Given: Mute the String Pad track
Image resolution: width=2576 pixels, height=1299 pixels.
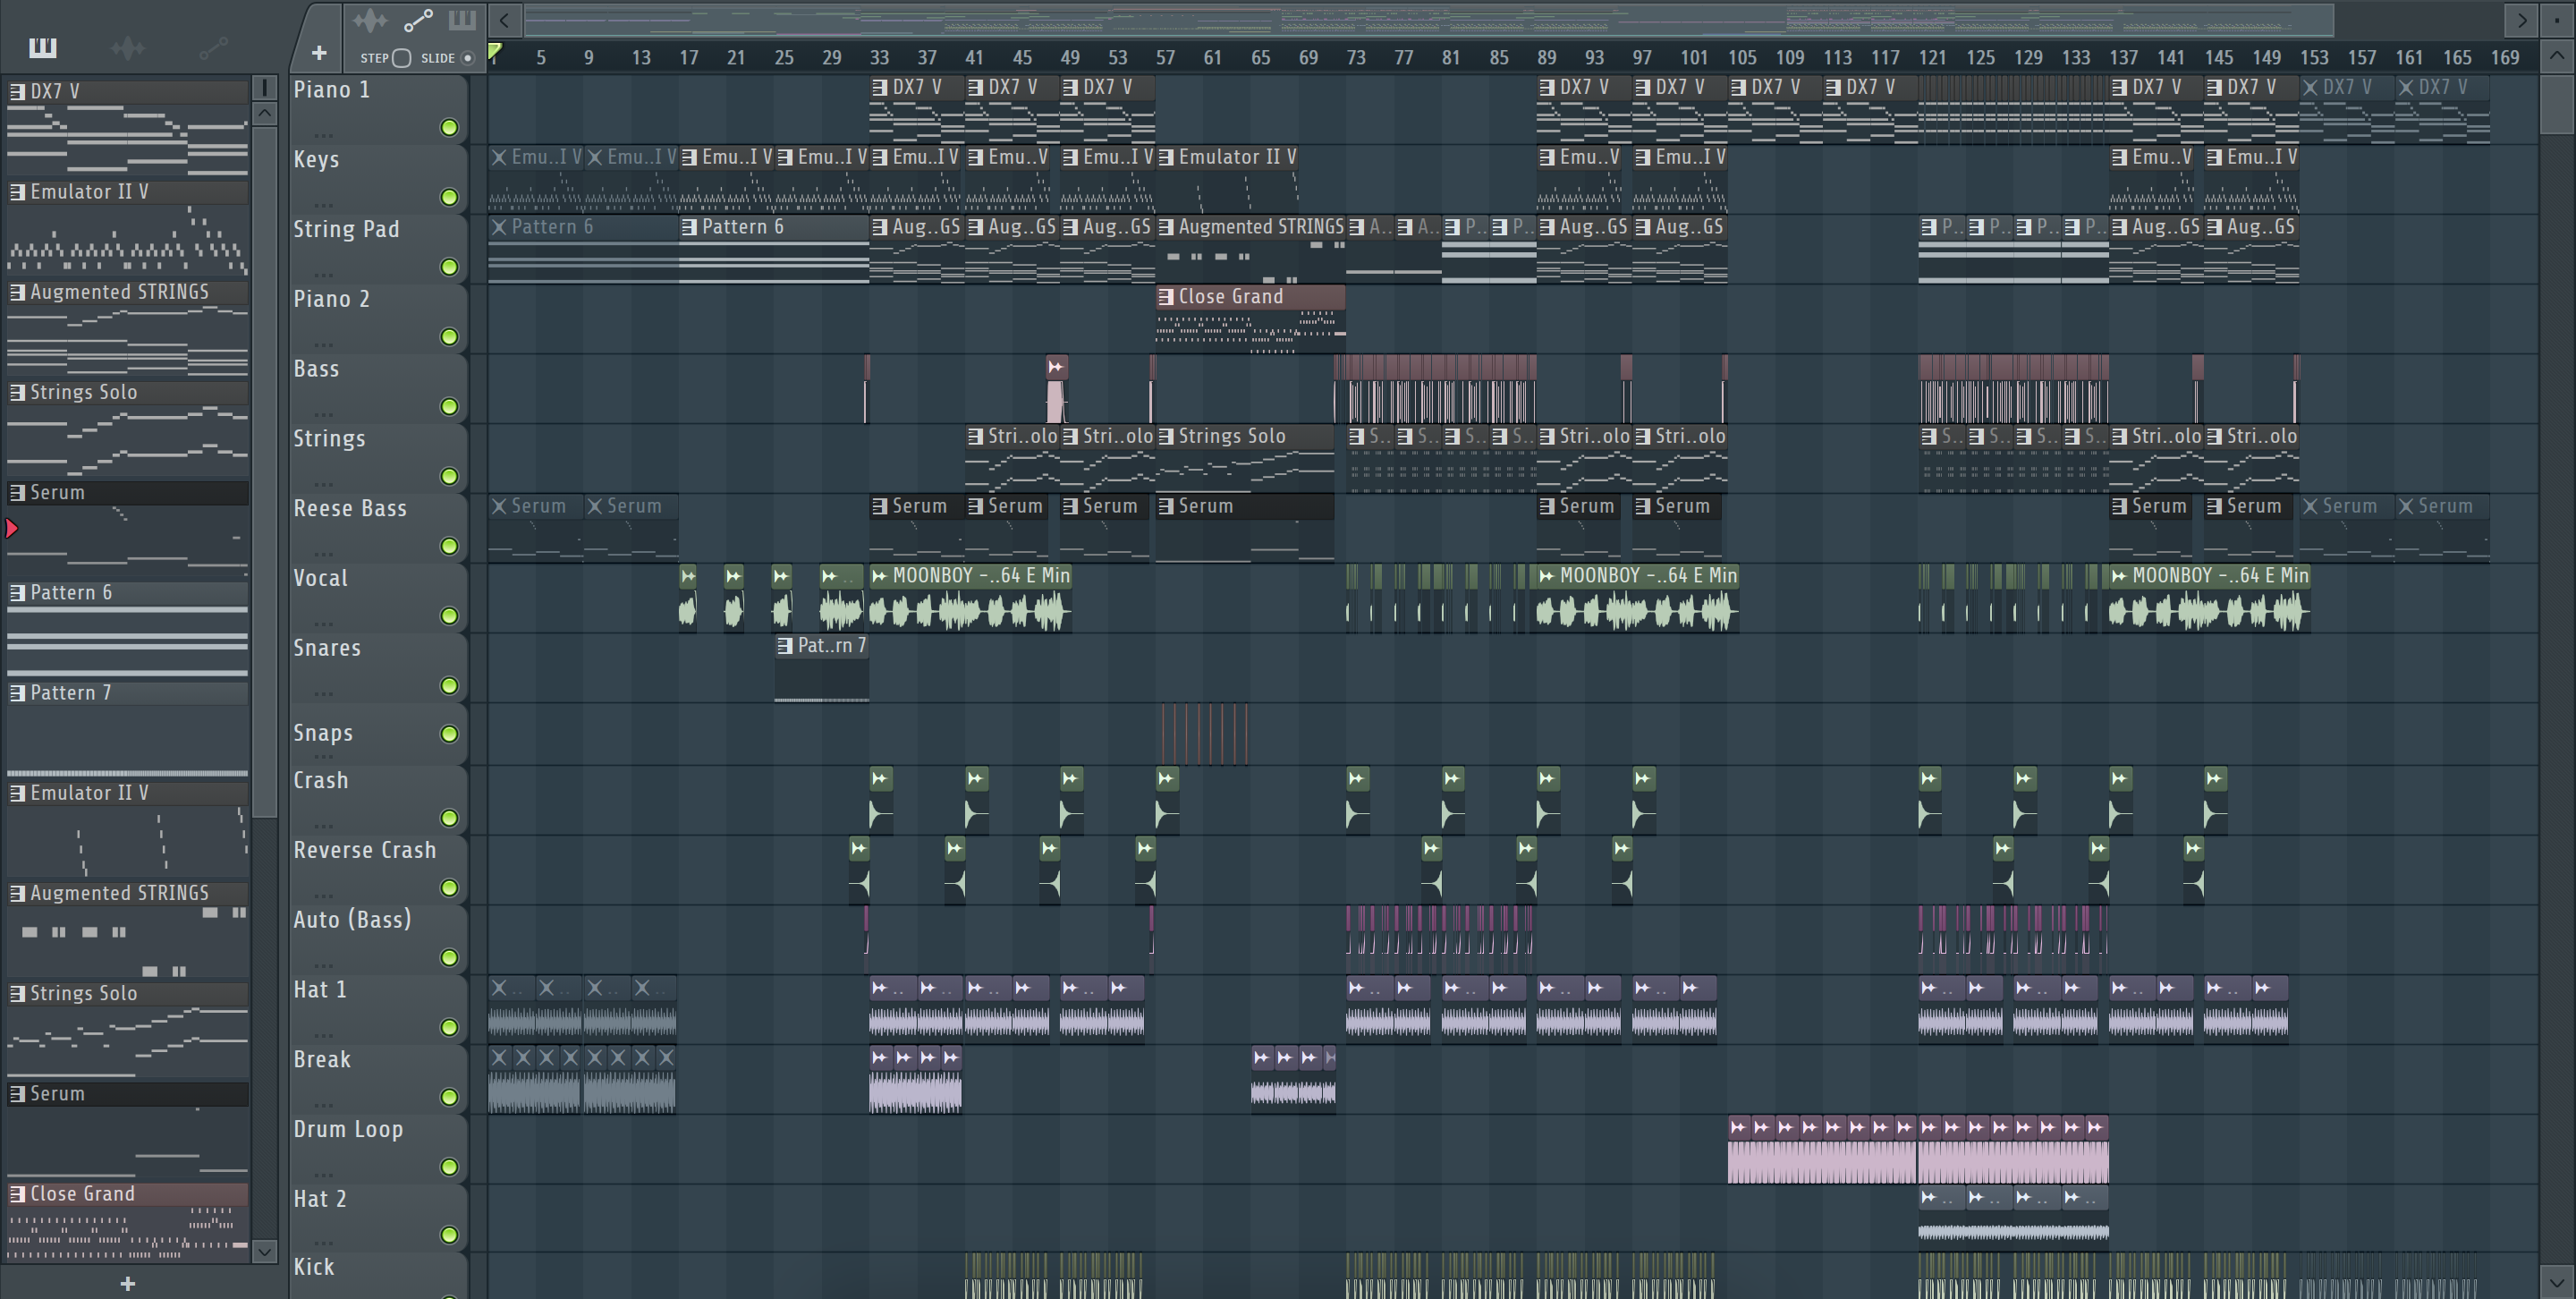Looking at the screenshot, I should 449,267.
